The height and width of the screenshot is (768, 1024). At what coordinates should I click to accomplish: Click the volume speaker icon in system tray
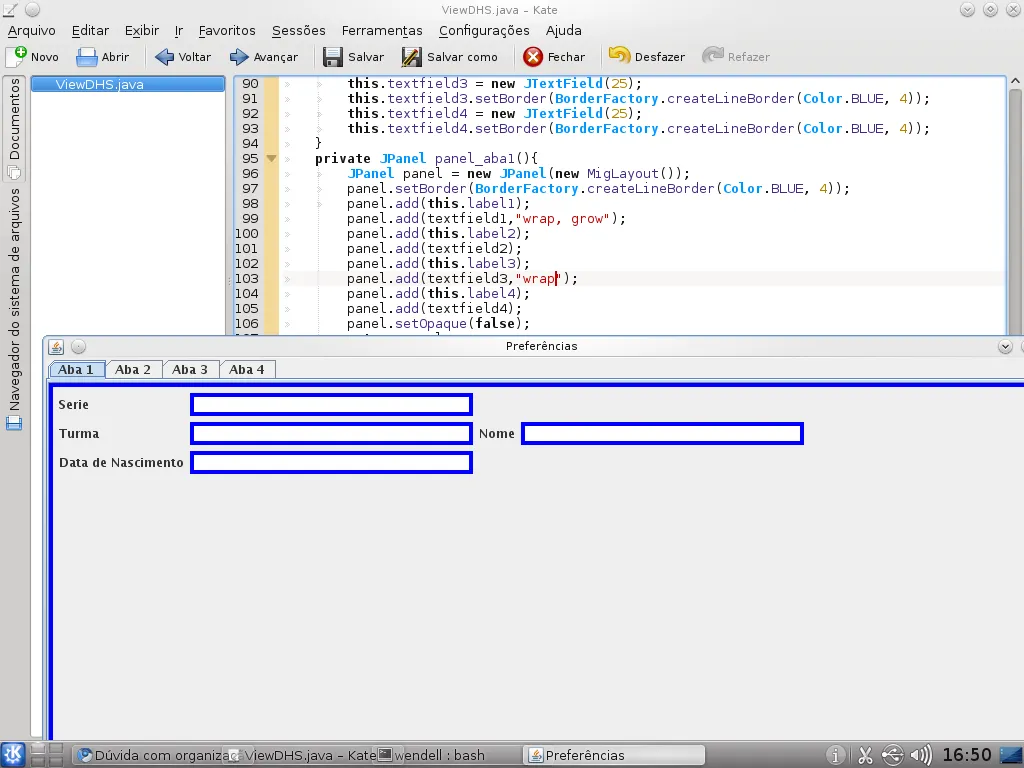point(922,755)
